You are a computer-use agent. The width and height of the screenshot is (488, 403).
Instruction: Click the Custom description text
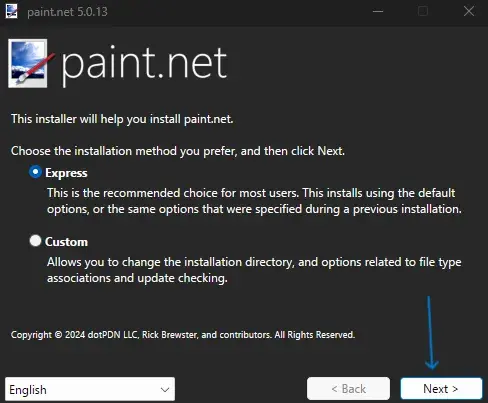click(254, 270)
